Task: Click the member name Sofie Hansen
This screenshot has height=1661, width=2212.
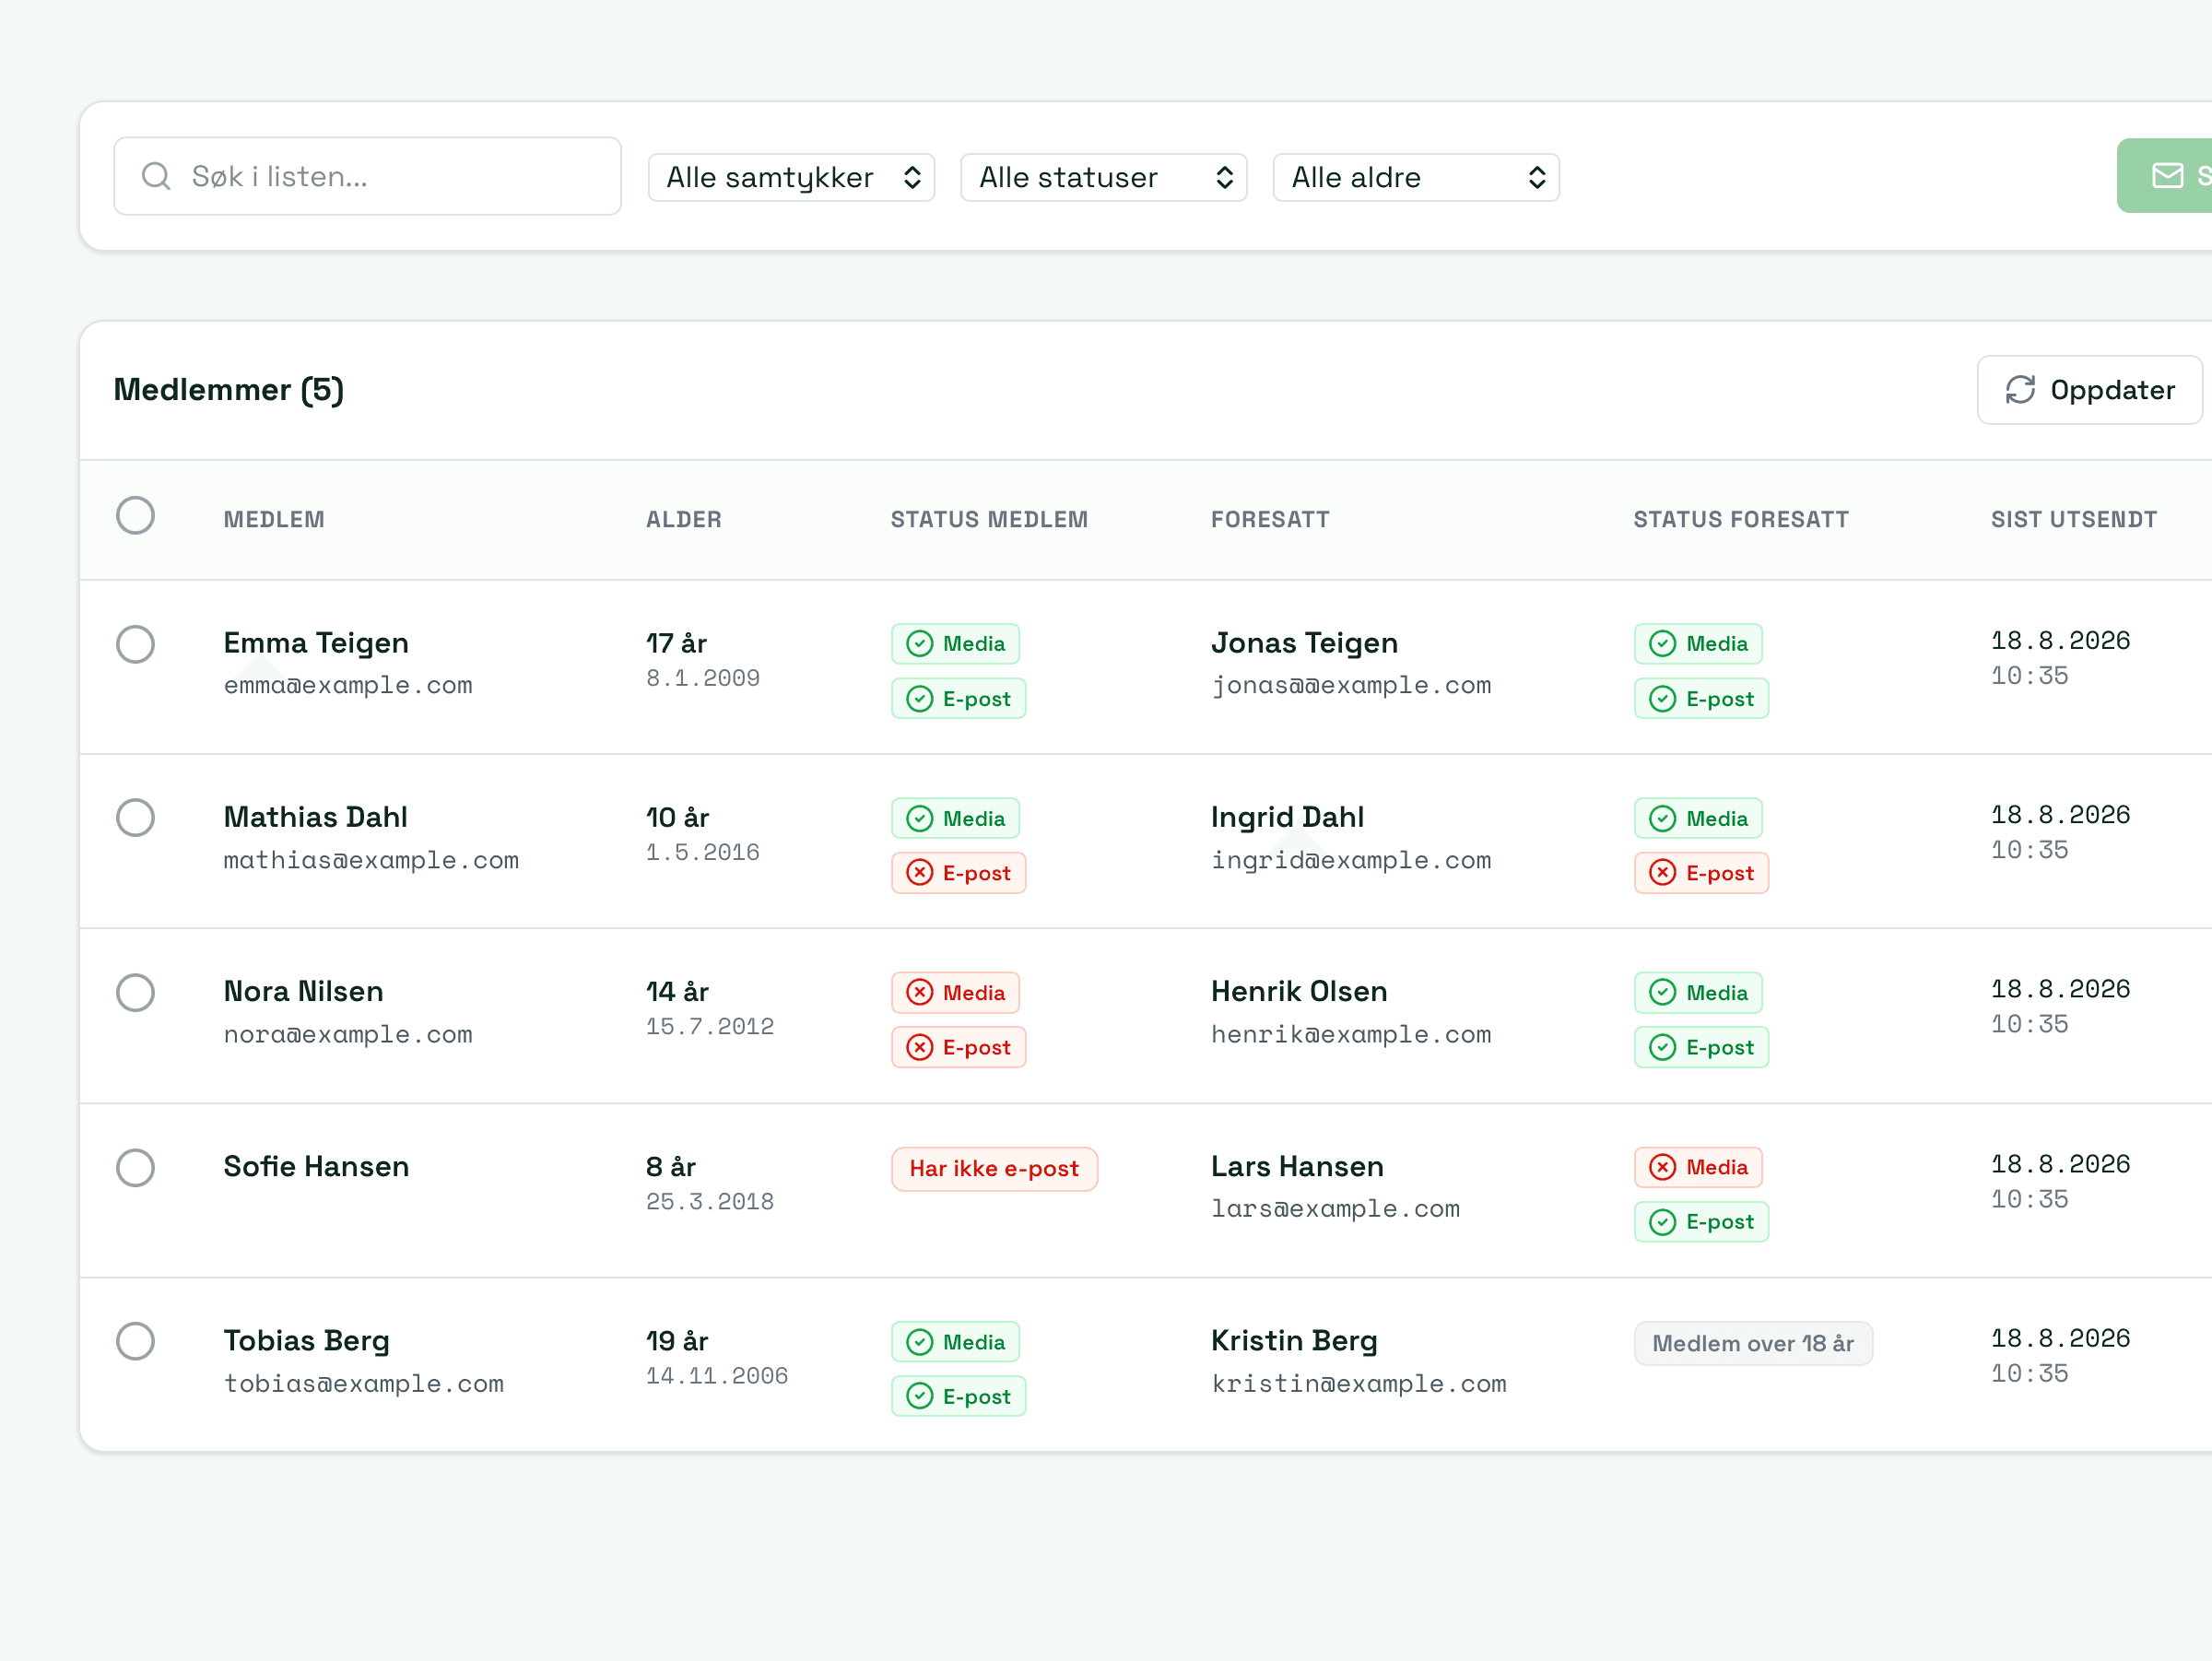Action: (316, 1167)
